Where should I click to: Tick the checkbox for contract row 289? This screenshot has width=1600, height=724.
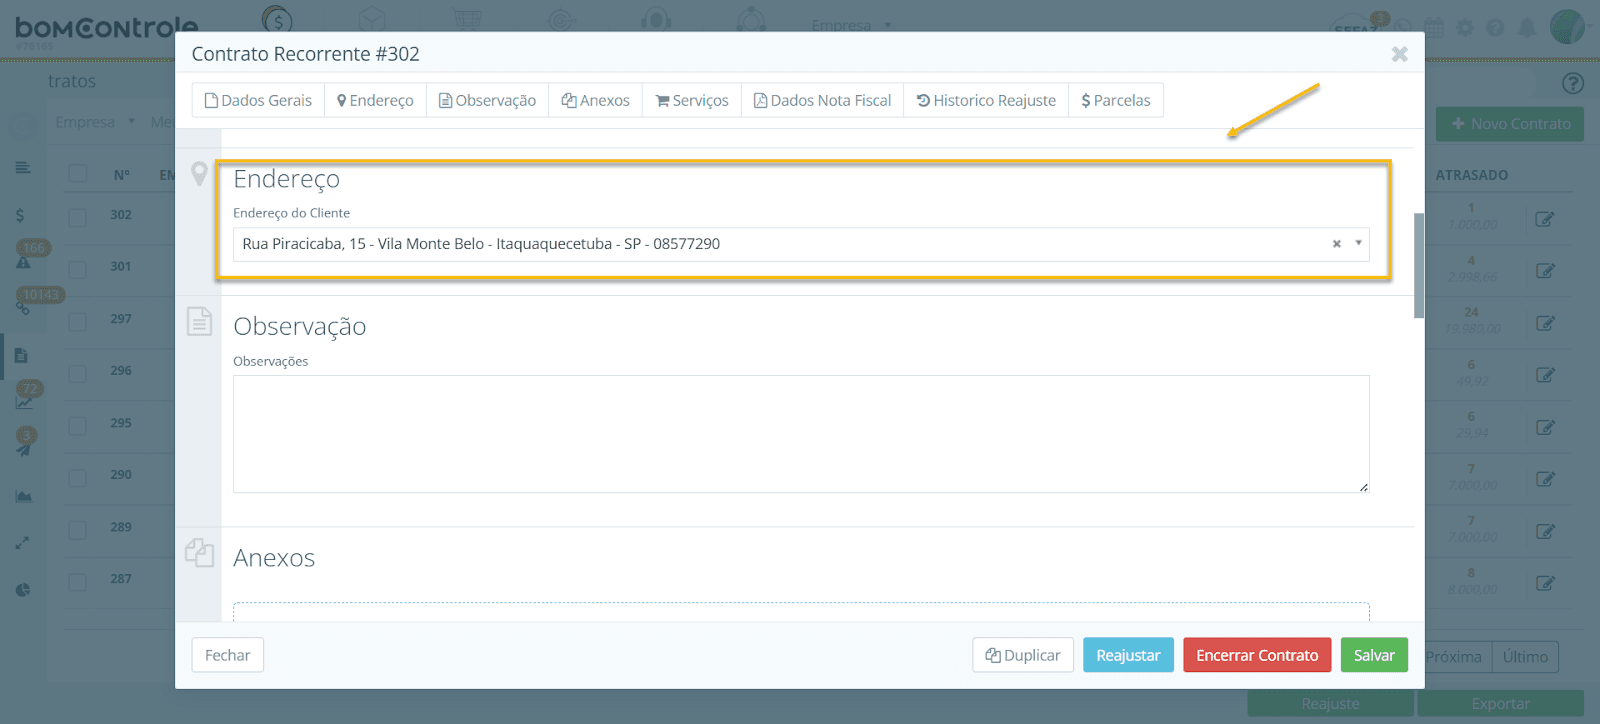click(78, 529)
